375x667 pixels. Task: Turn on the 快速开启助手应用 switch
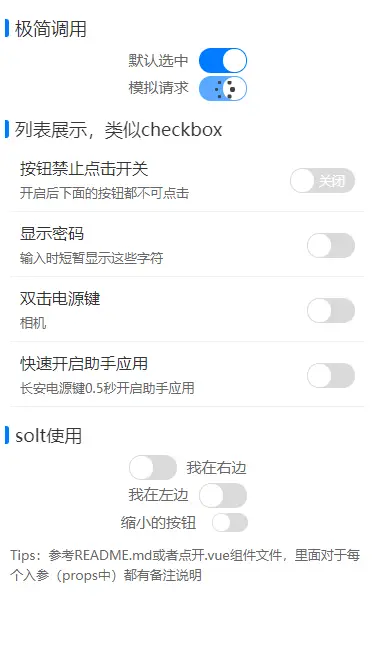[331, 376]
